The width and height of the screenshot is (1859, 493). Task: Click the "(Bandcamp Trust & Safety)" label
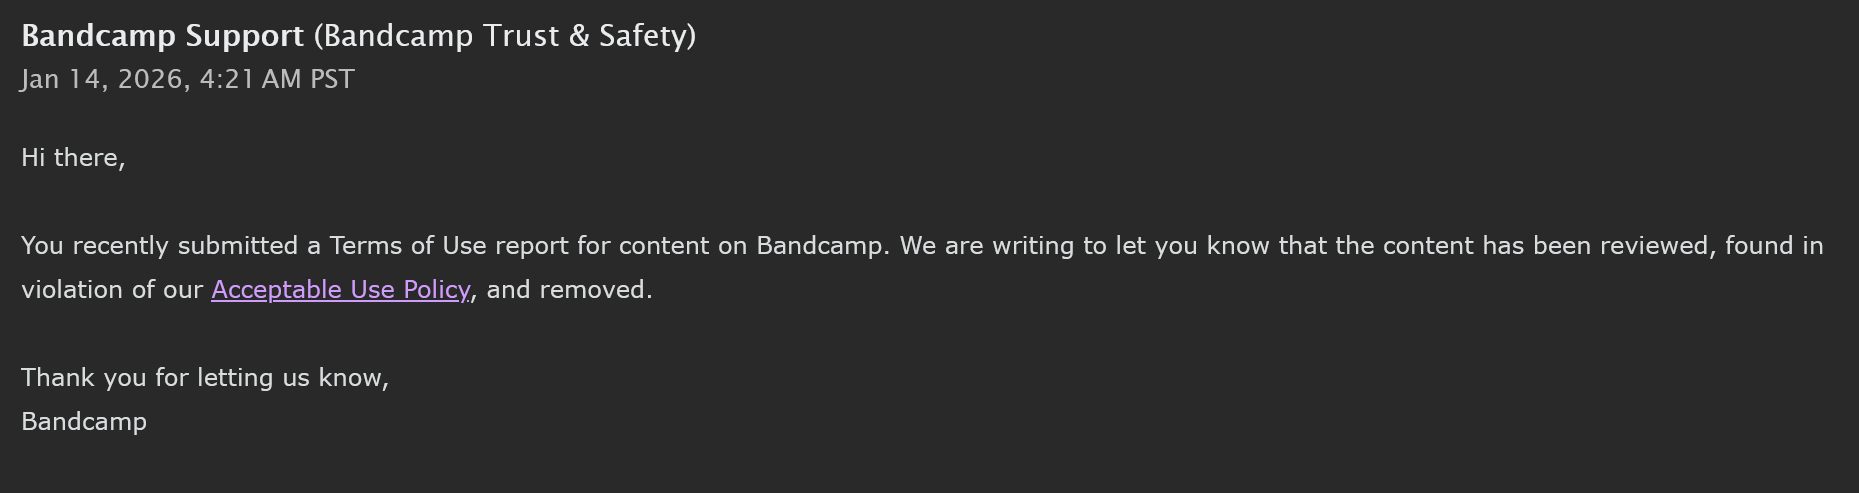tap(505, 36)
